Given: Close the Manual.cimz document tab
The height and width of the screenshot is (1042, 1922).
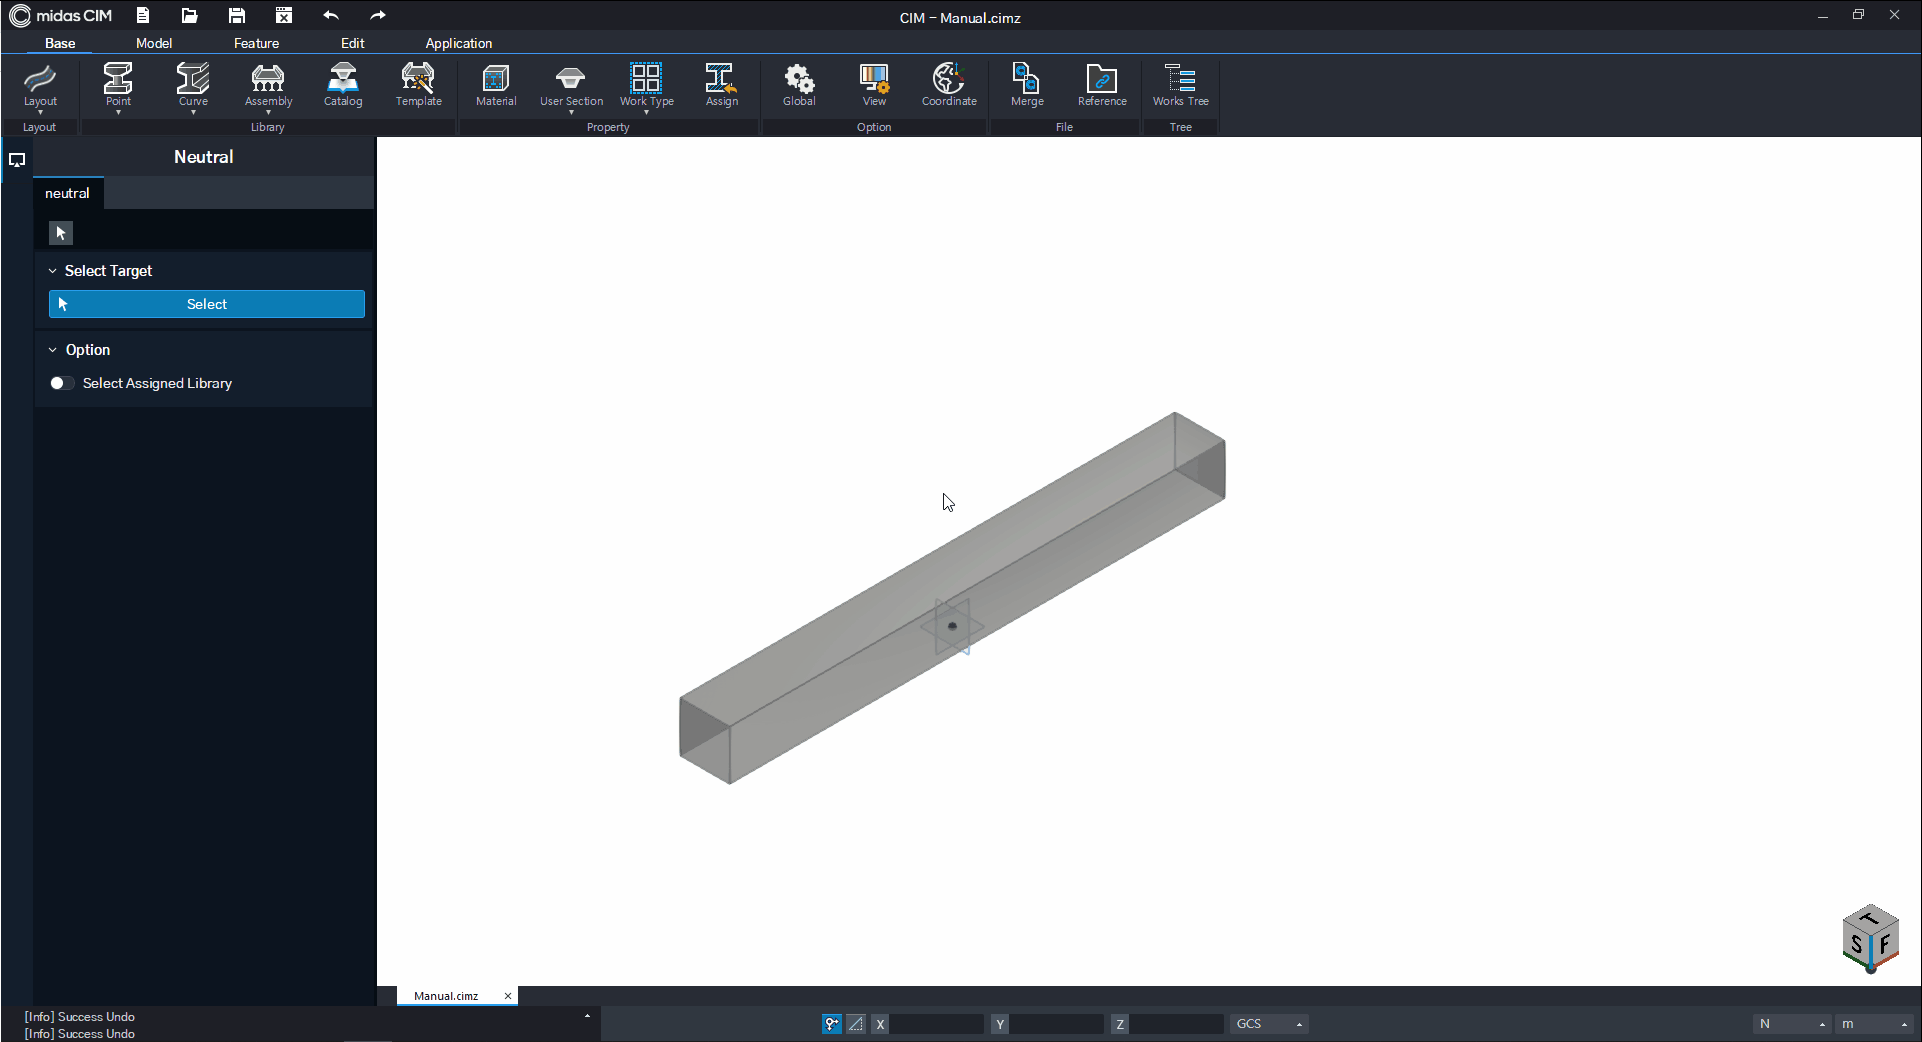Looking at the screenshot, I should pos(508,996).
